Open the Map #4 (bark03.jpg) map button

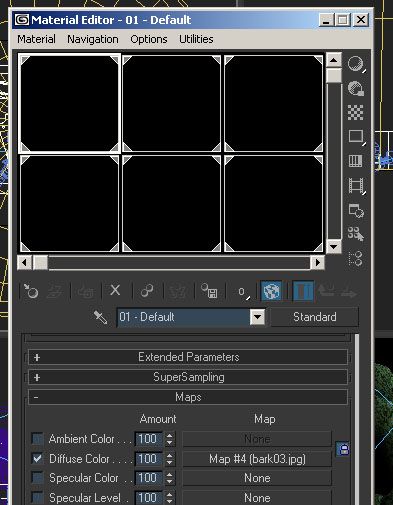click(257, 459)
